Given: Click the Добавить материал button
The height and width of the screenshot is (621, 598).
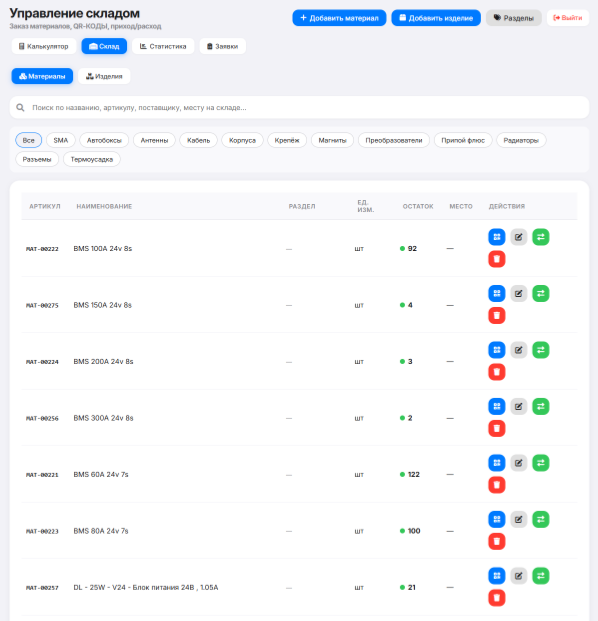Looking at the screenshot, I should 339,18.
